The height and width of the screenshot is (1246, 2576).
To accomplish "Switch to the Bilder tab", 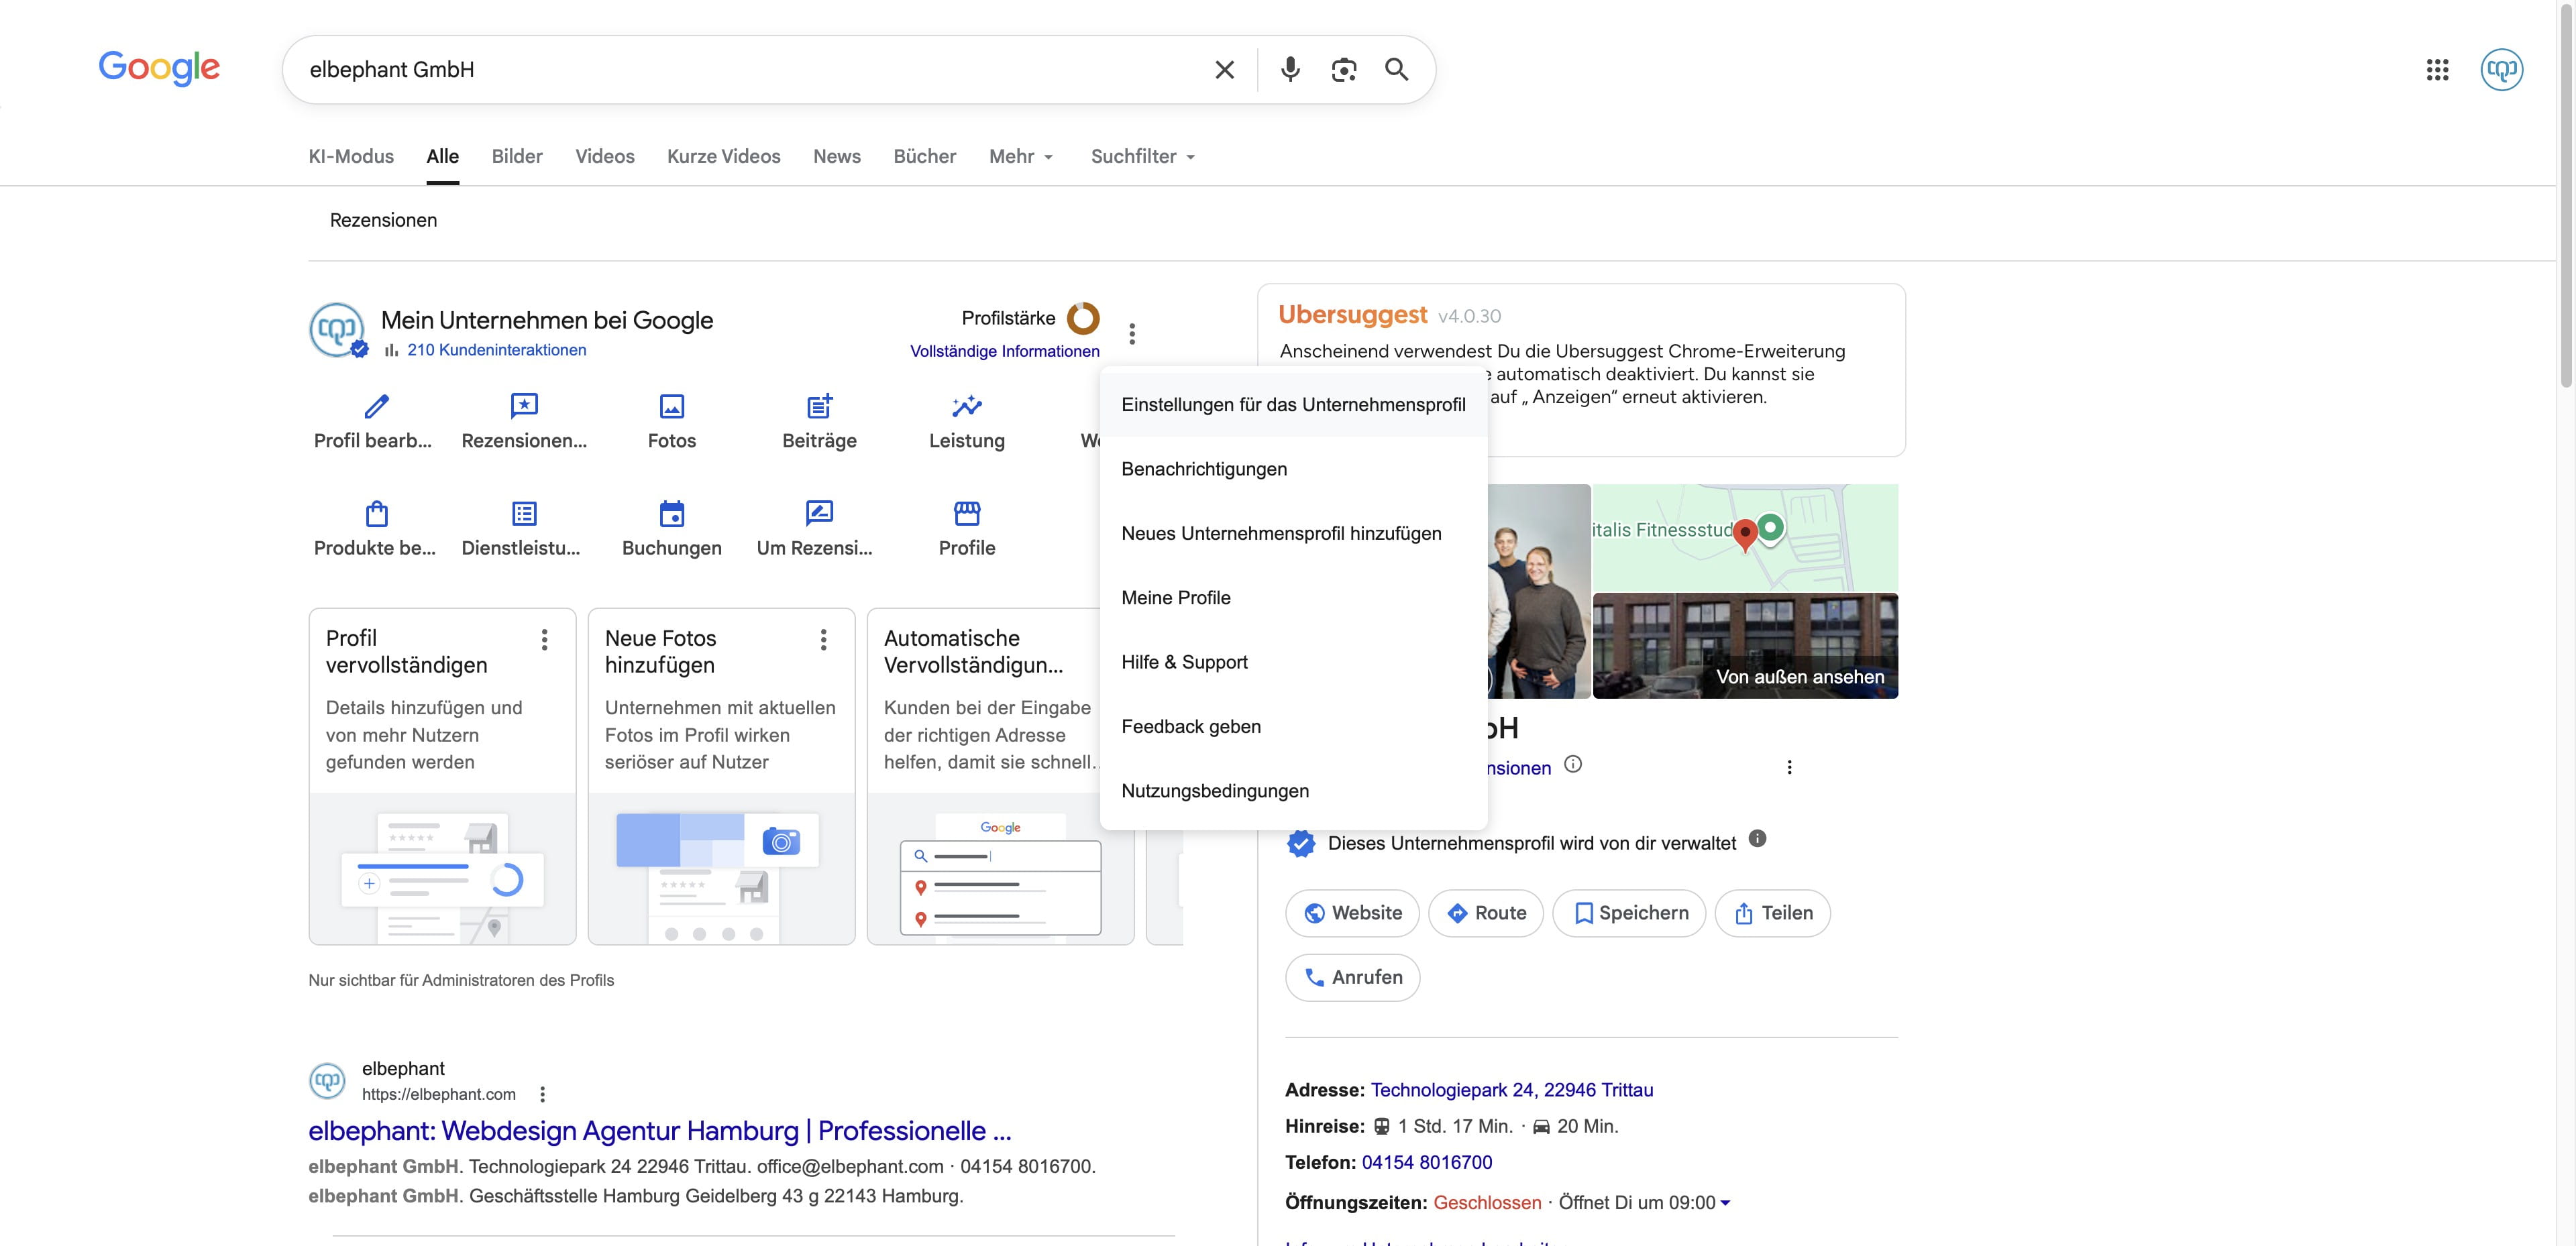I will coord(517,156).
